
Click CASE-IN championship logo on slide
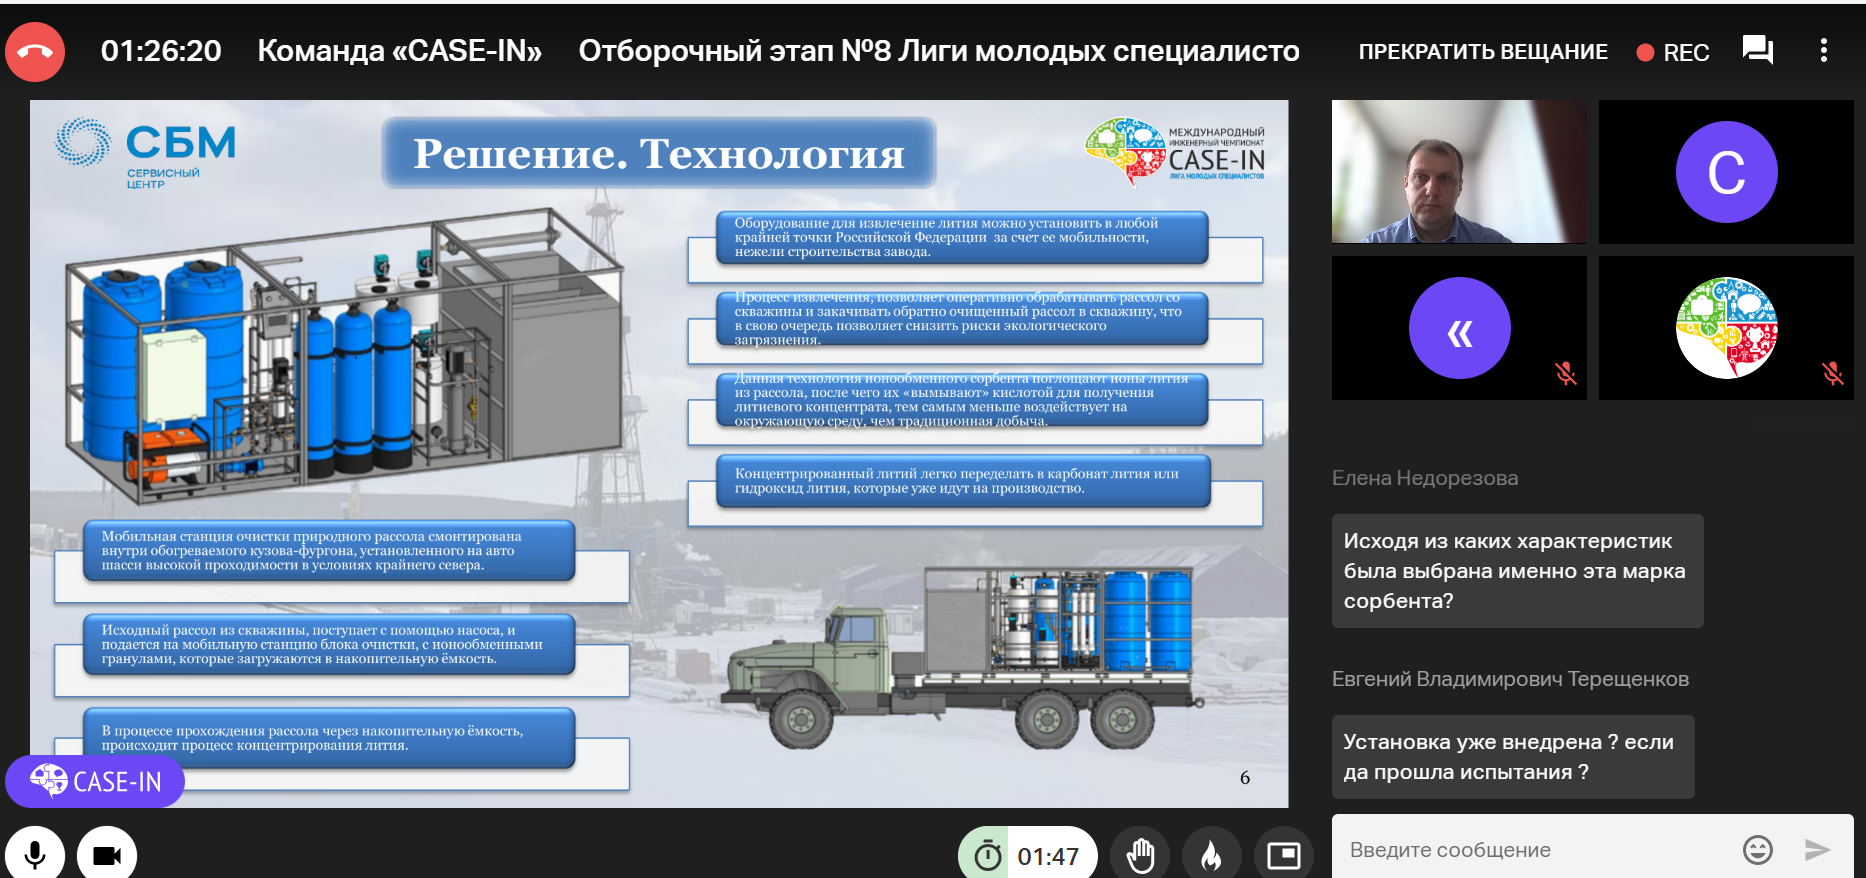pos(1176,152)
